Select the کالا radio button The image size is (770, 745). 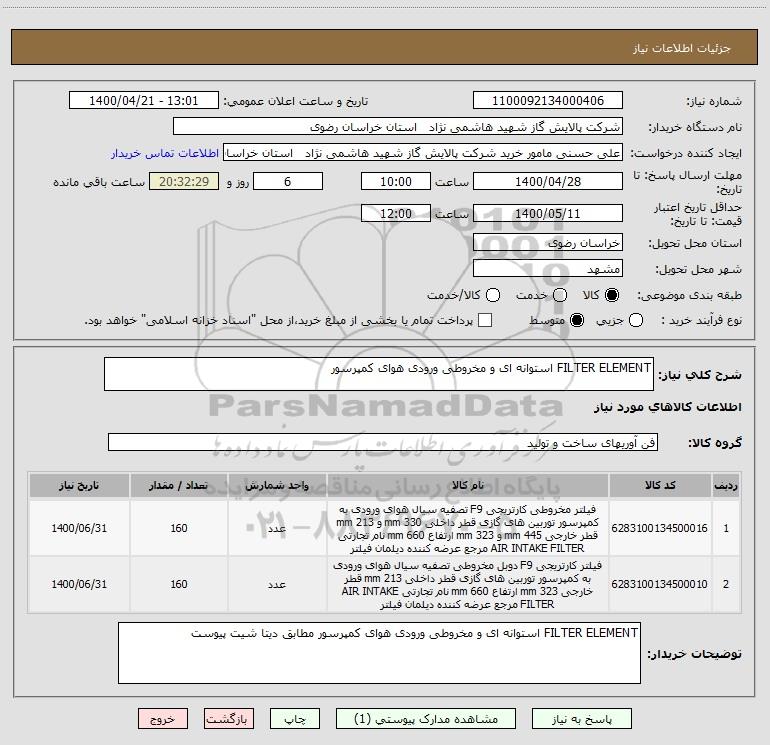[x=612, y=295]
